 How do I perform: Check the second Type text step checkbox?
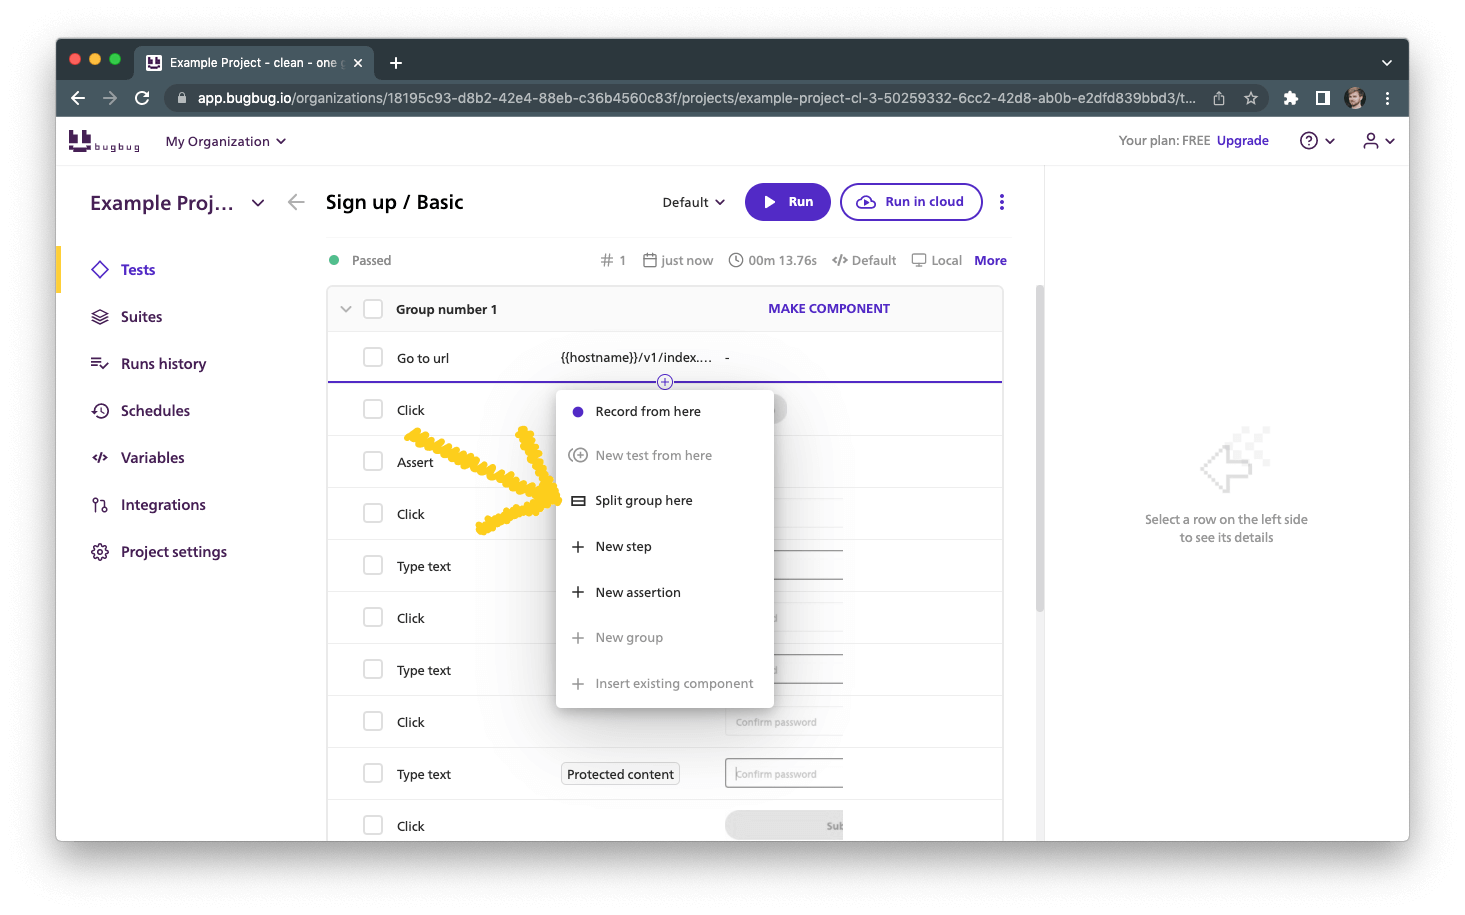(x=373, y=669)
